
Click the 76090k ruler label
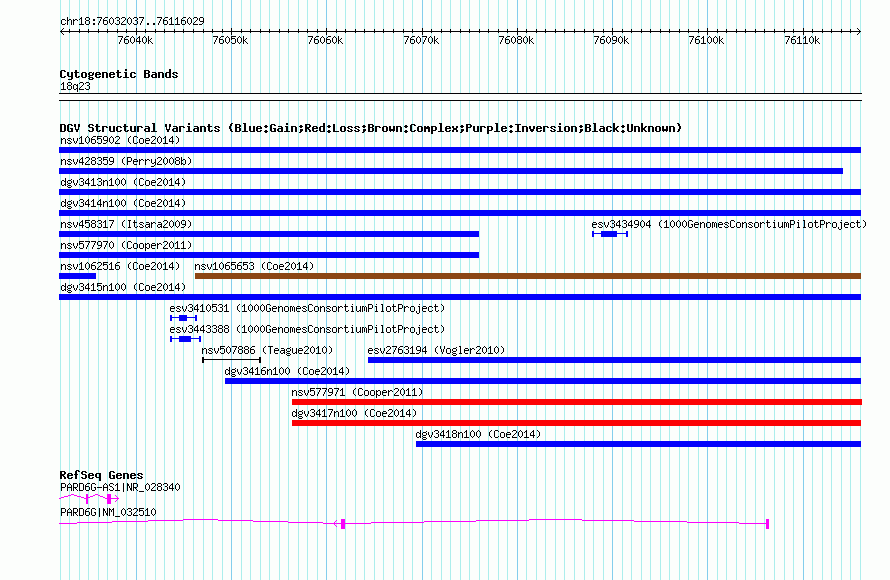point(611,40)
